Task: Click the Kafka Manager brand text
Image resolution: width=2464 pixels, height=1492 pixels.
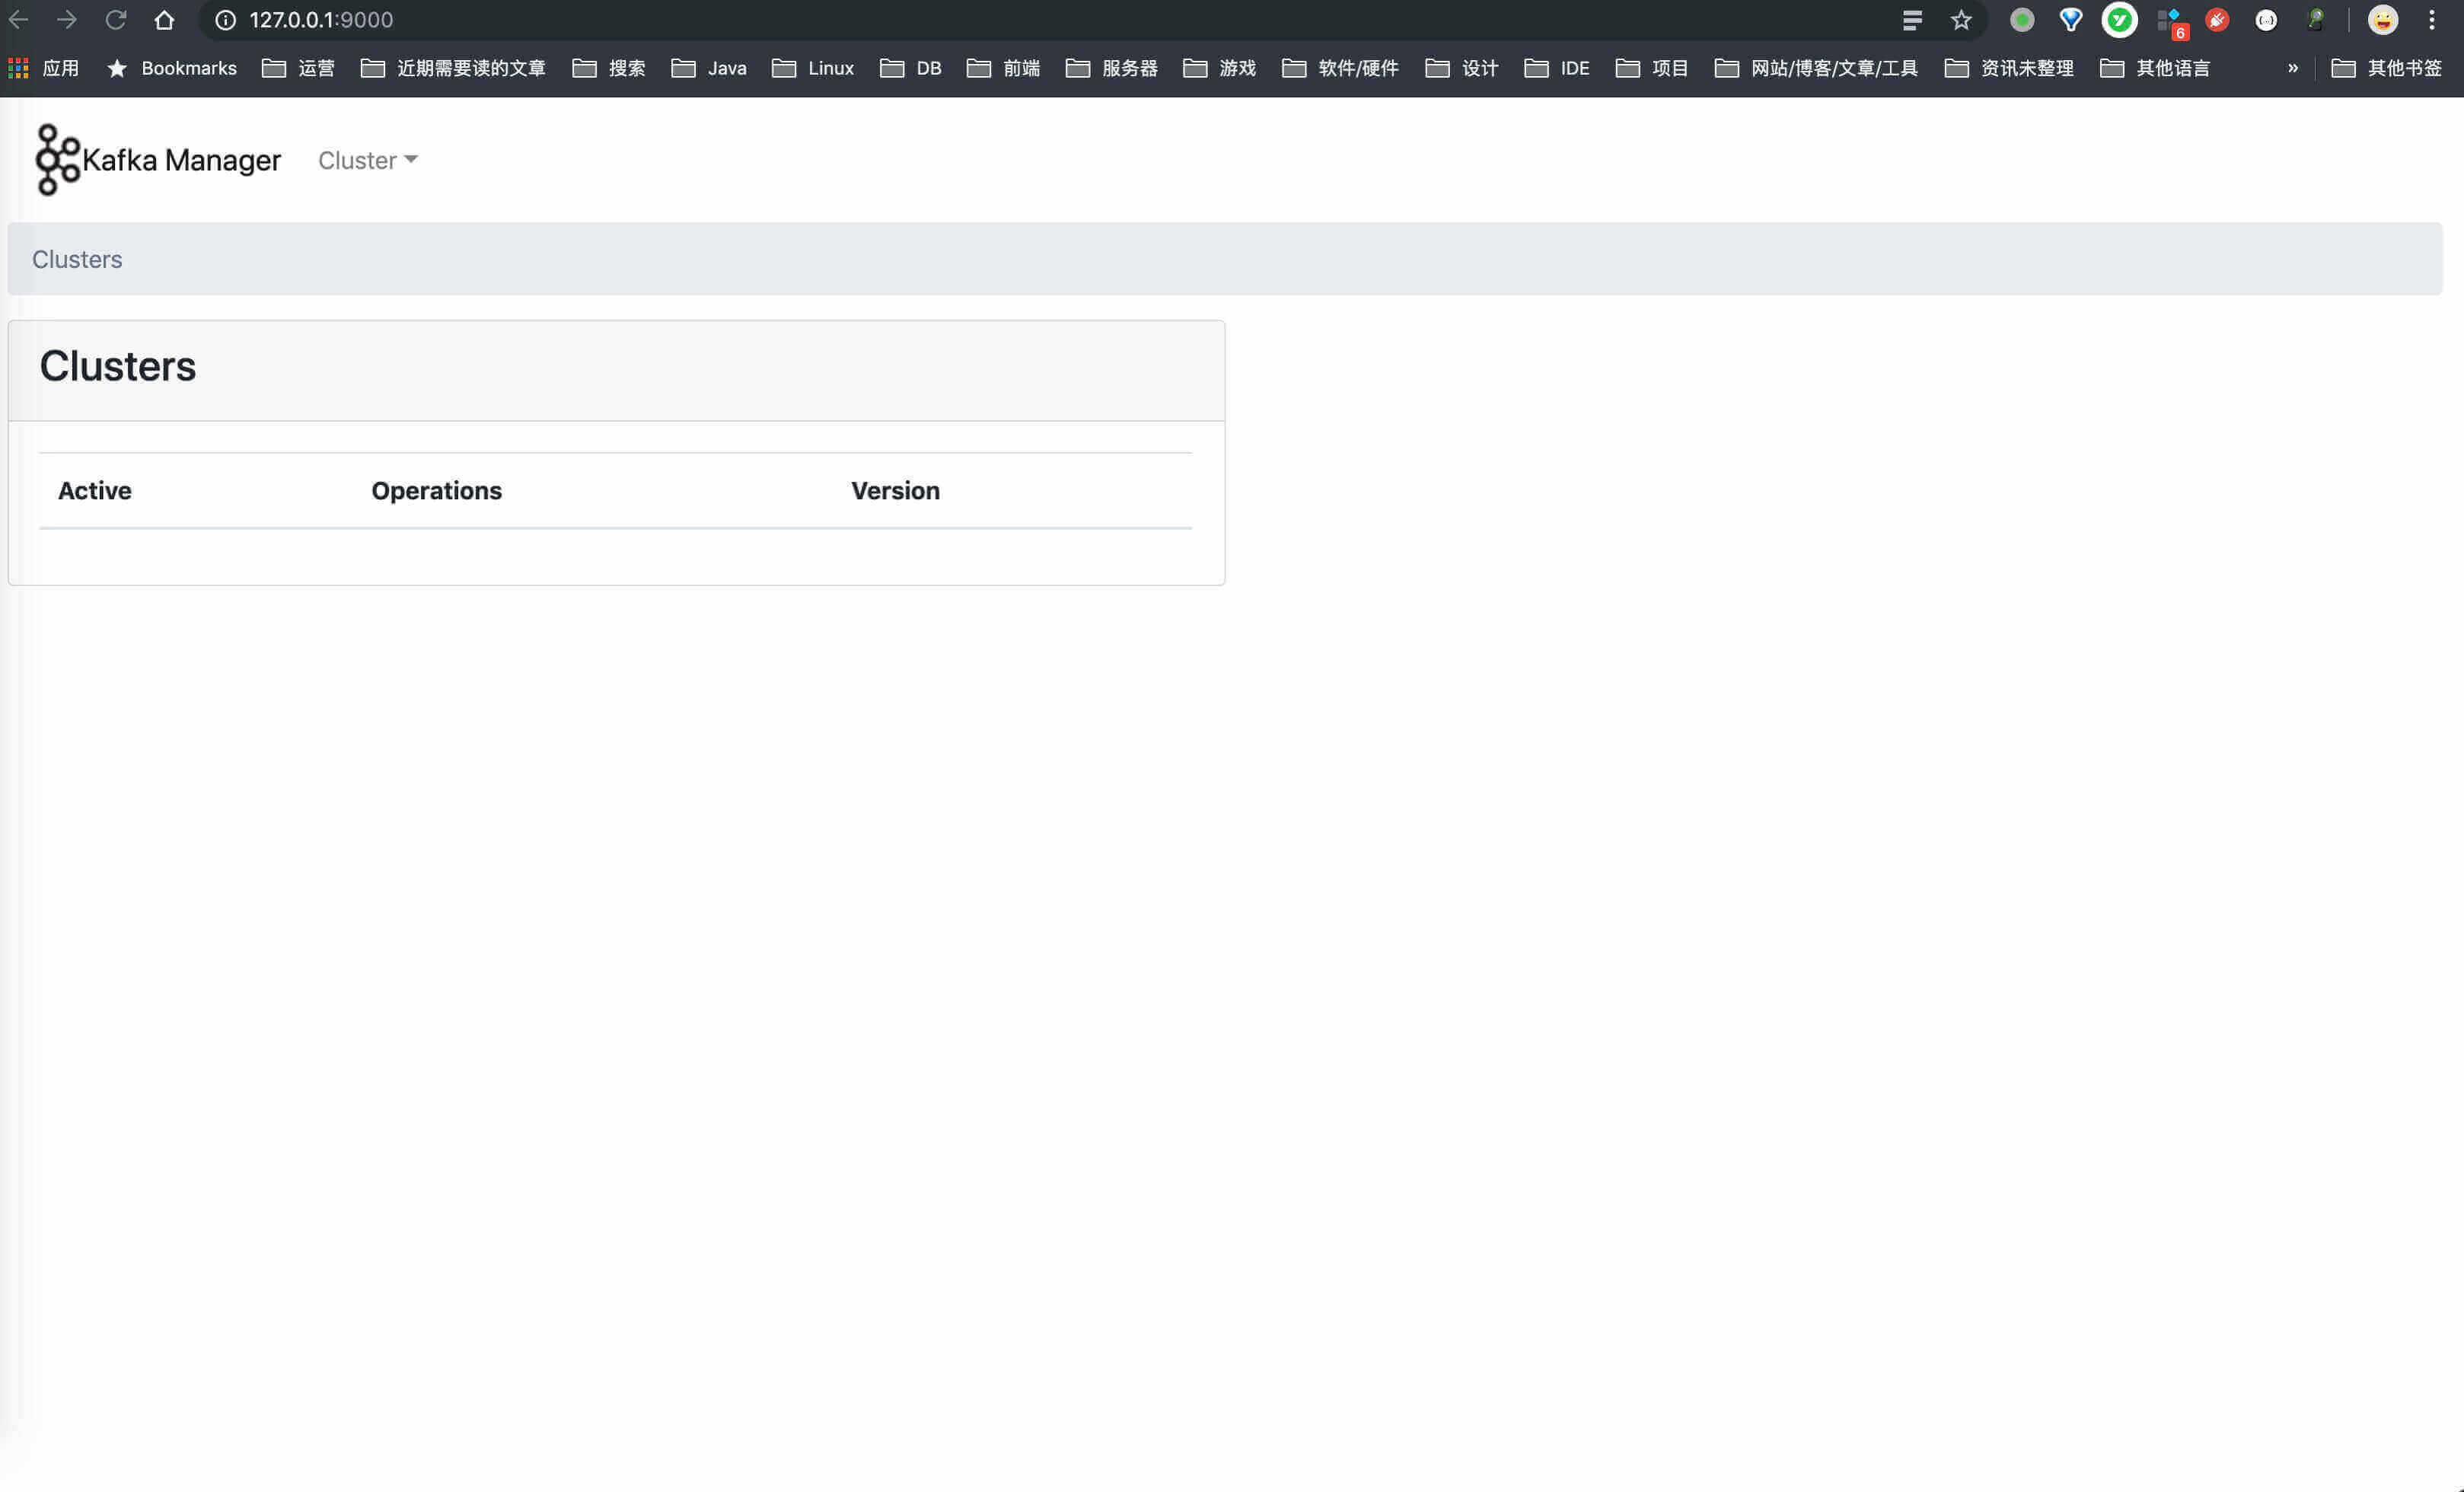Action: click(x=182, y=159)
